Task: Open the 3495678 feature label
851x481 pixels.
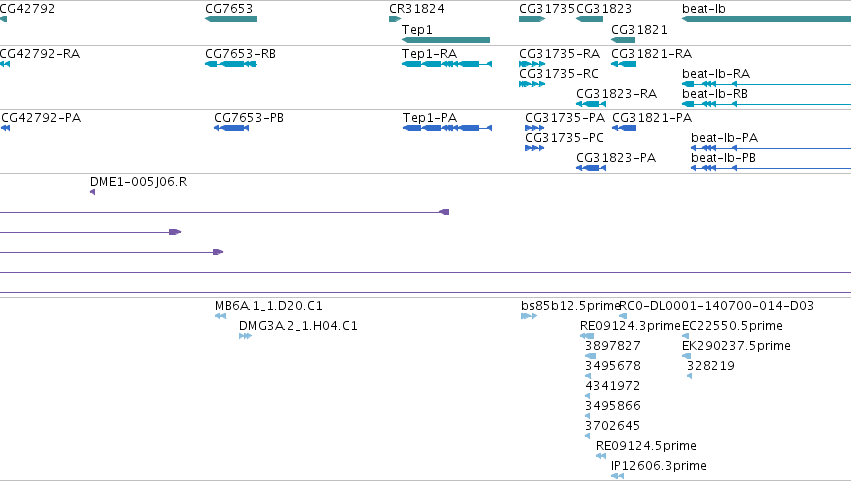Action: [613, 366]
